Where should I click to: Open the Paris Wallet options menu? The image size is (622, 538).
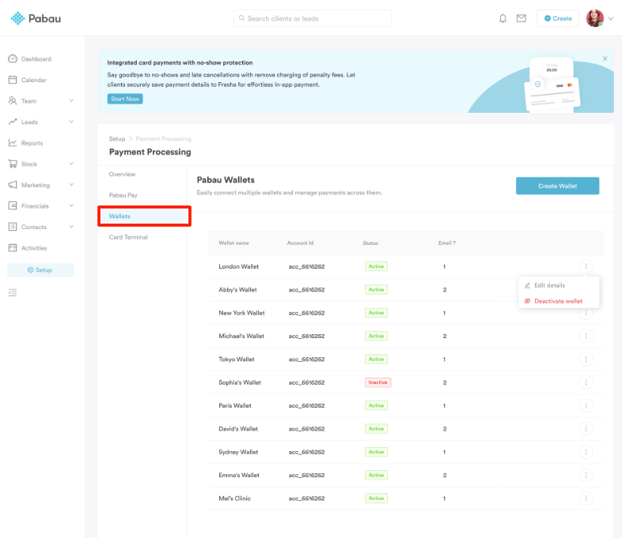point(586,405)
